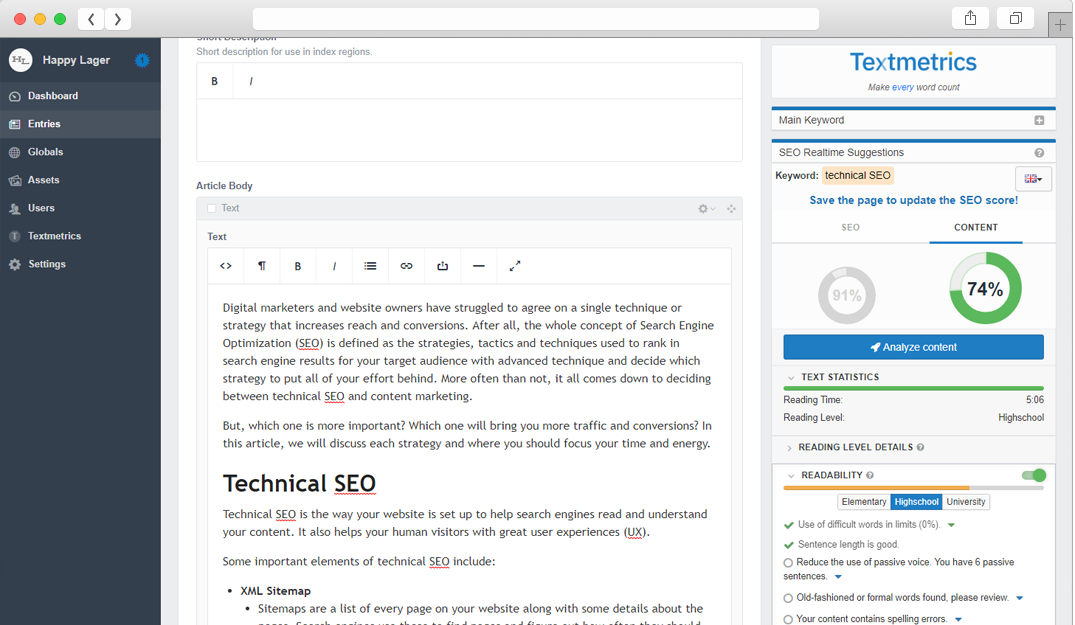Toggle italic in Article Body toolbar
Viewport: 1075px width, 625px height.
(x=334, y=266)
